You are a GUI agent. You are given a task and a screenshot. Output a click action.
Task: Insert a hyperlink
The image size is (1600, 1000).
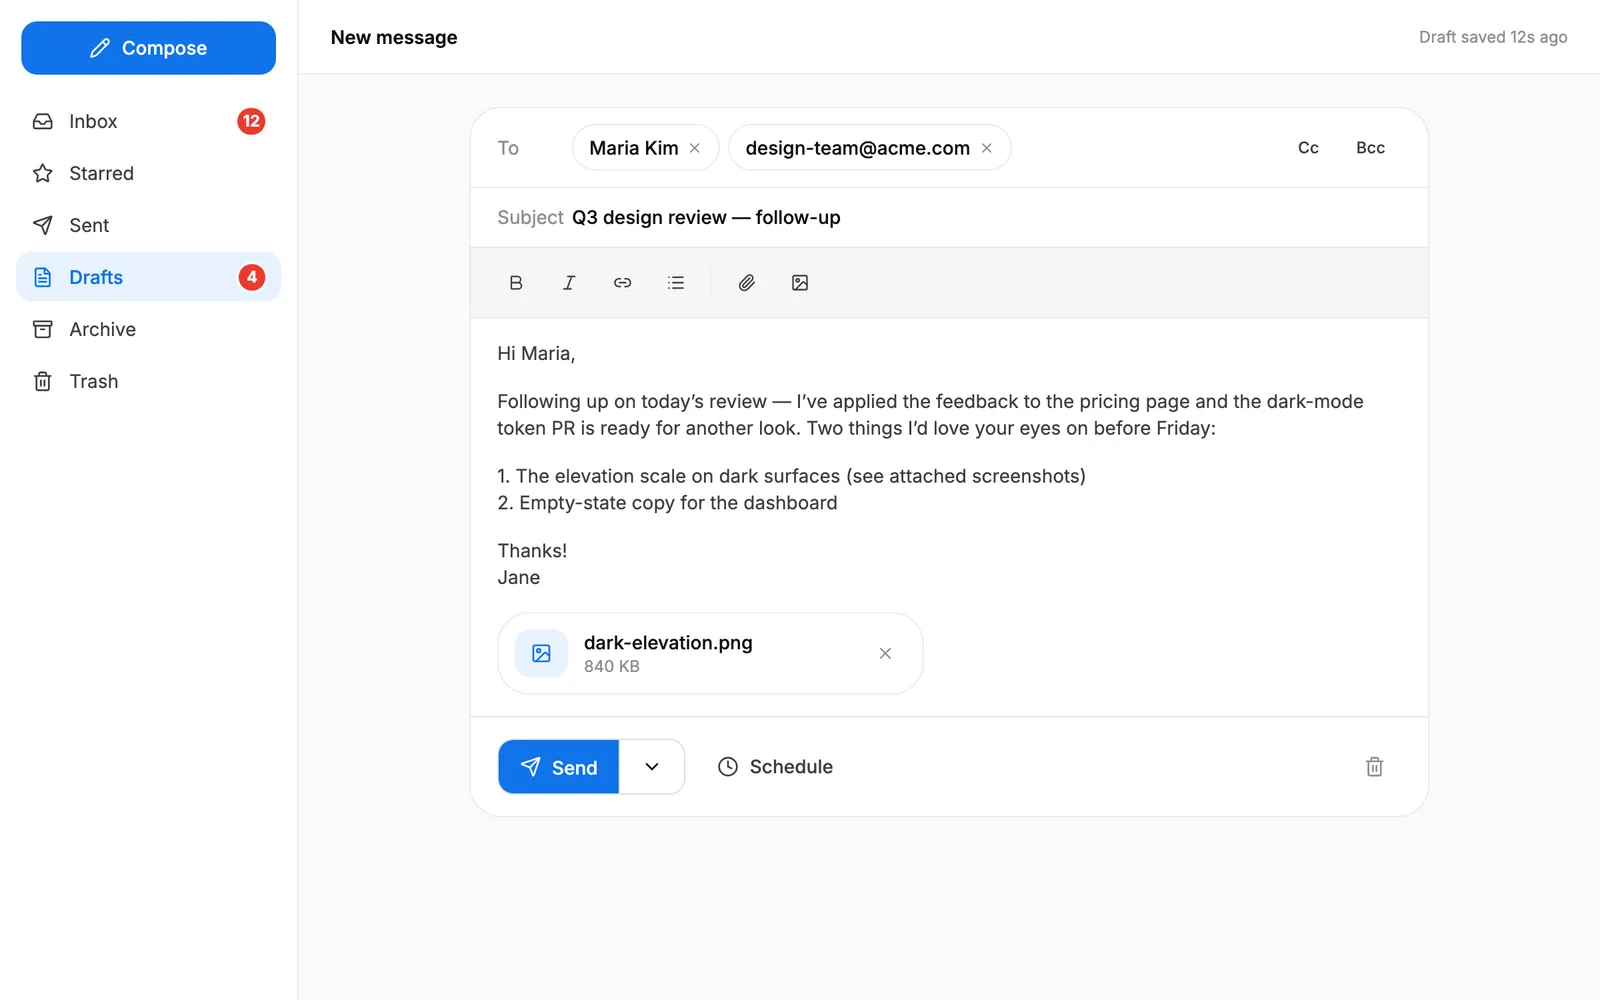[x=622, y=283]
